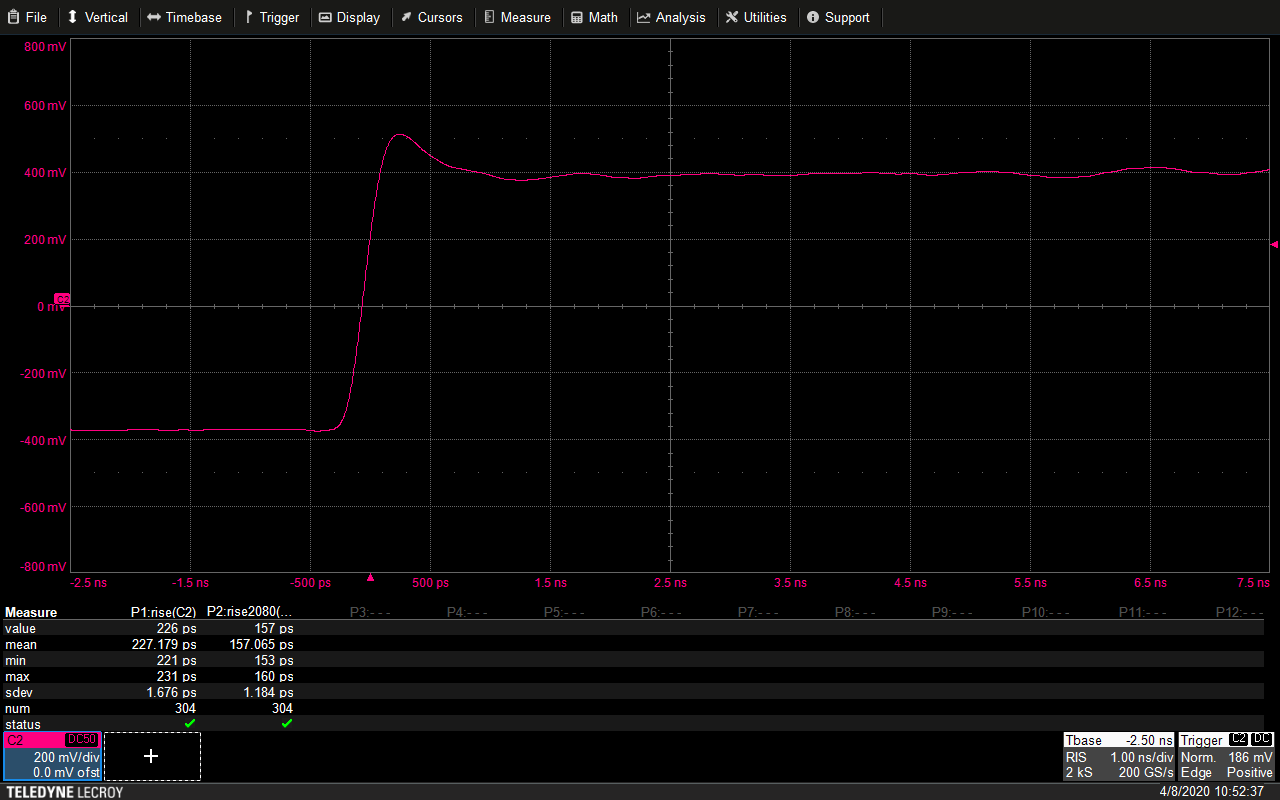Screen dimensions: 1280x800
Task: Click the trigger time marker below the grid
Action: (370, 577)
